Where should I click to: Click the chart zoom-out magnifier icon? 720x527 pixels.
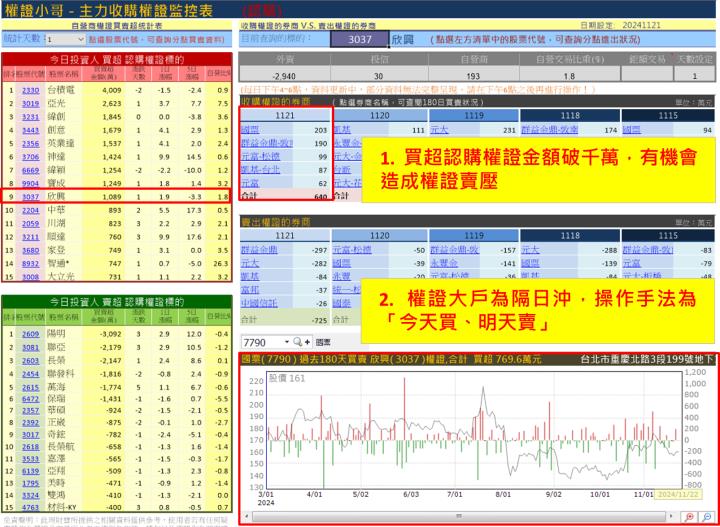coord(708,516)
